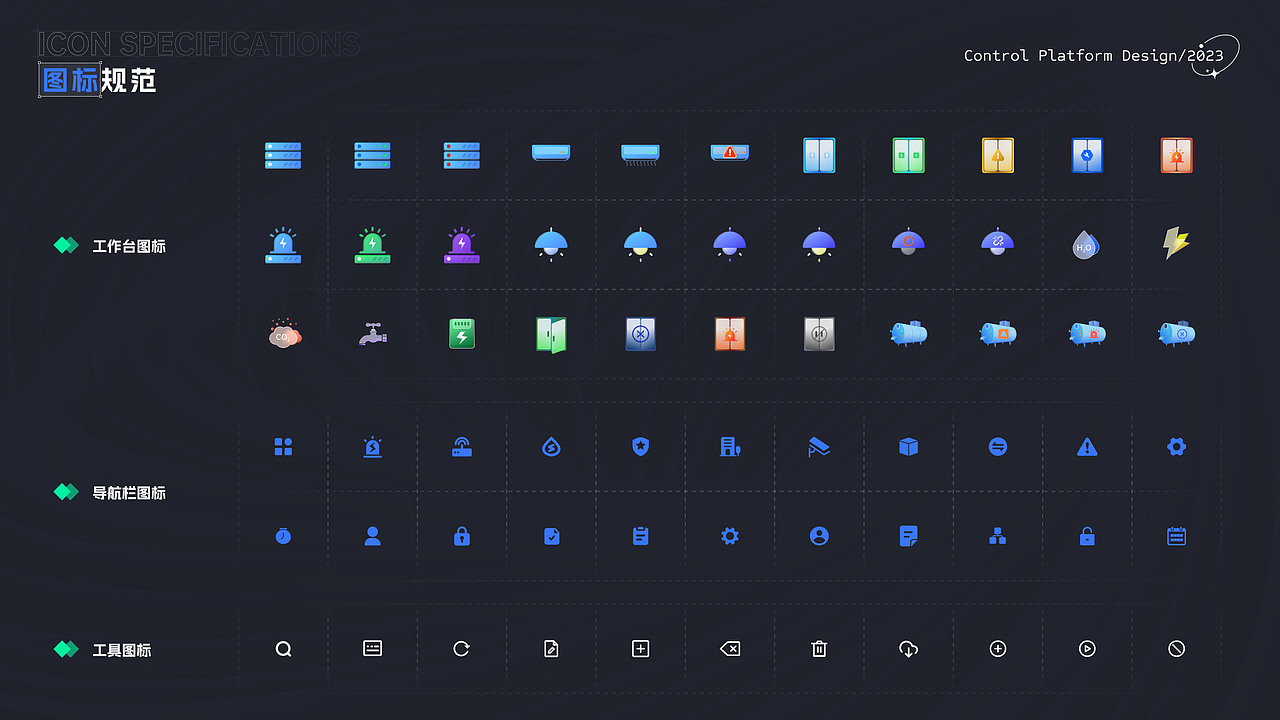Click the square plus add icon
Viewport: 1280px width, 720px height.
point(640,649)
